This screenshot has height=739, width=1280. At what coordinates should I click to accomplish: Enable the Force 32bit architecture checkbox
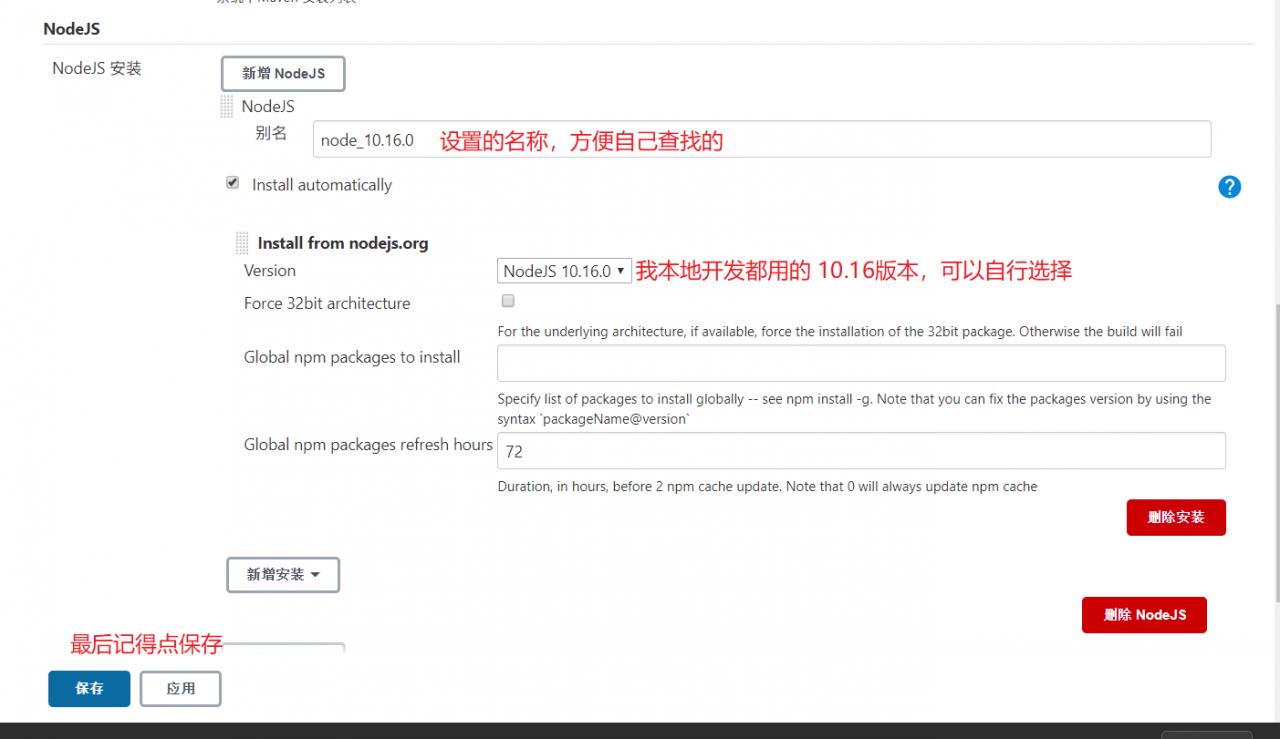pos(508,301)
